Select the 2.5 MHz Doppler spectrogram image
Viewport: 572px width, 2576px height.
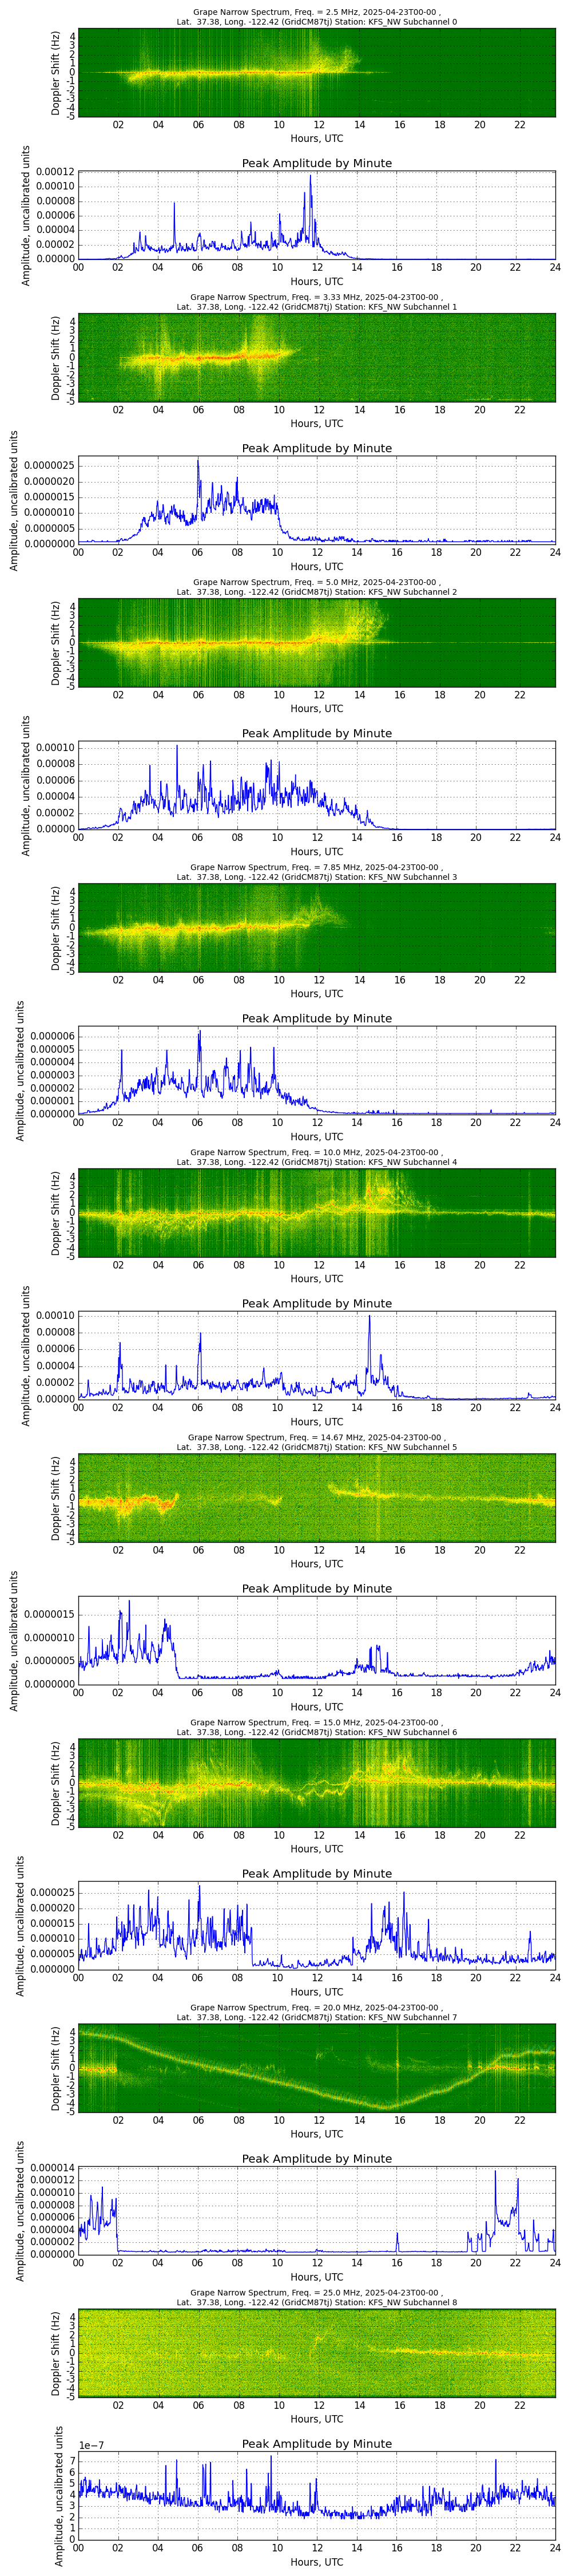(x=316, y=72)
